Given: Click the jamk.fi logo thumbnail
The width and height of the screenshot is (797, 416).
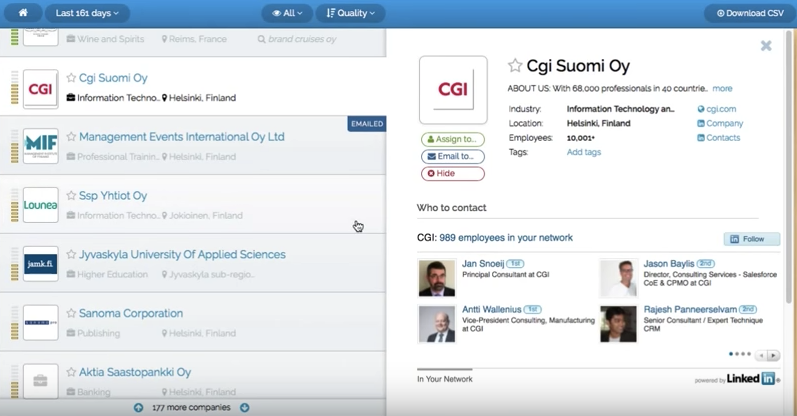Looking at the screenshot, I should tap(41, 264).
